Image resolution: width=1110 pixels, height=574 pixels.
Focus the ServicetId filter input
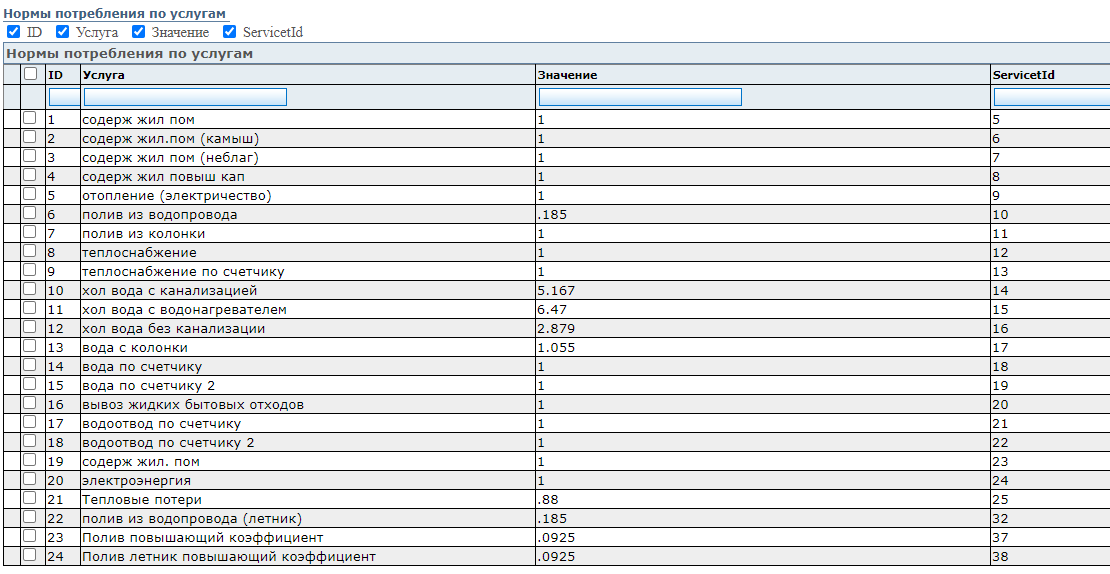tap(1052, 97)
